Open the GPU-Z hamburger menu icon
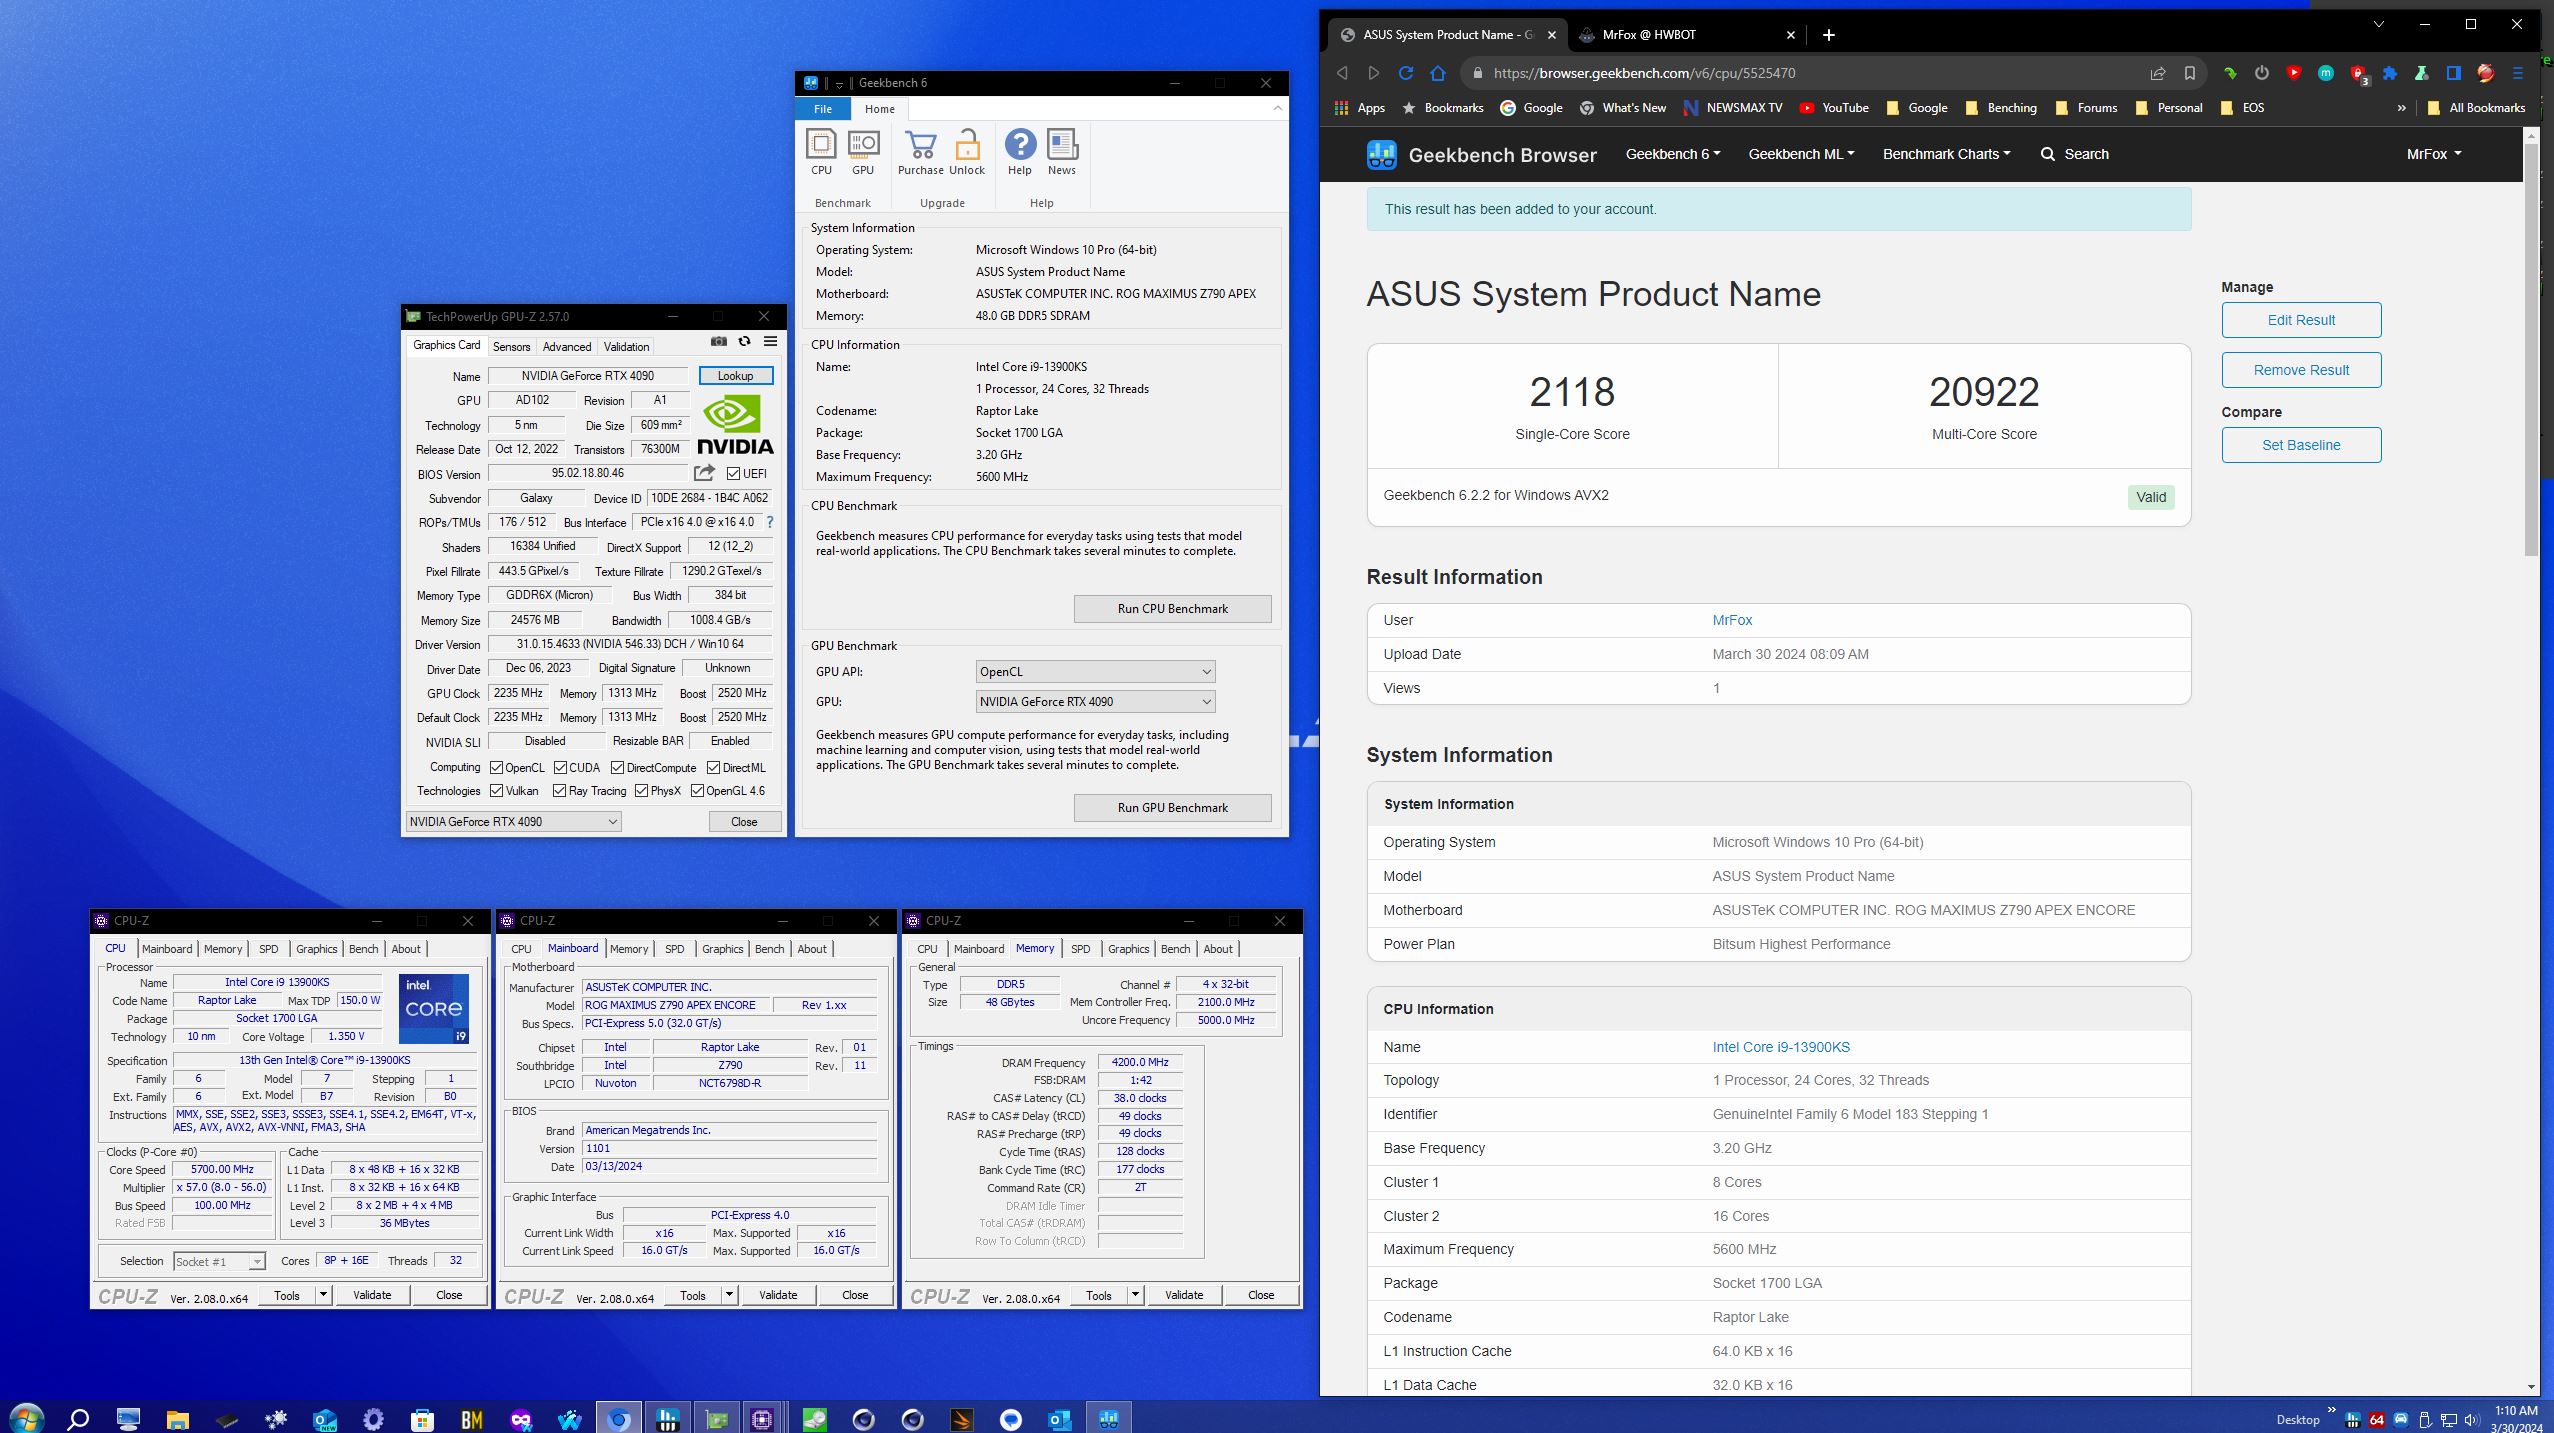This screenshot has height=1433, width=2554. click(770, 342)
